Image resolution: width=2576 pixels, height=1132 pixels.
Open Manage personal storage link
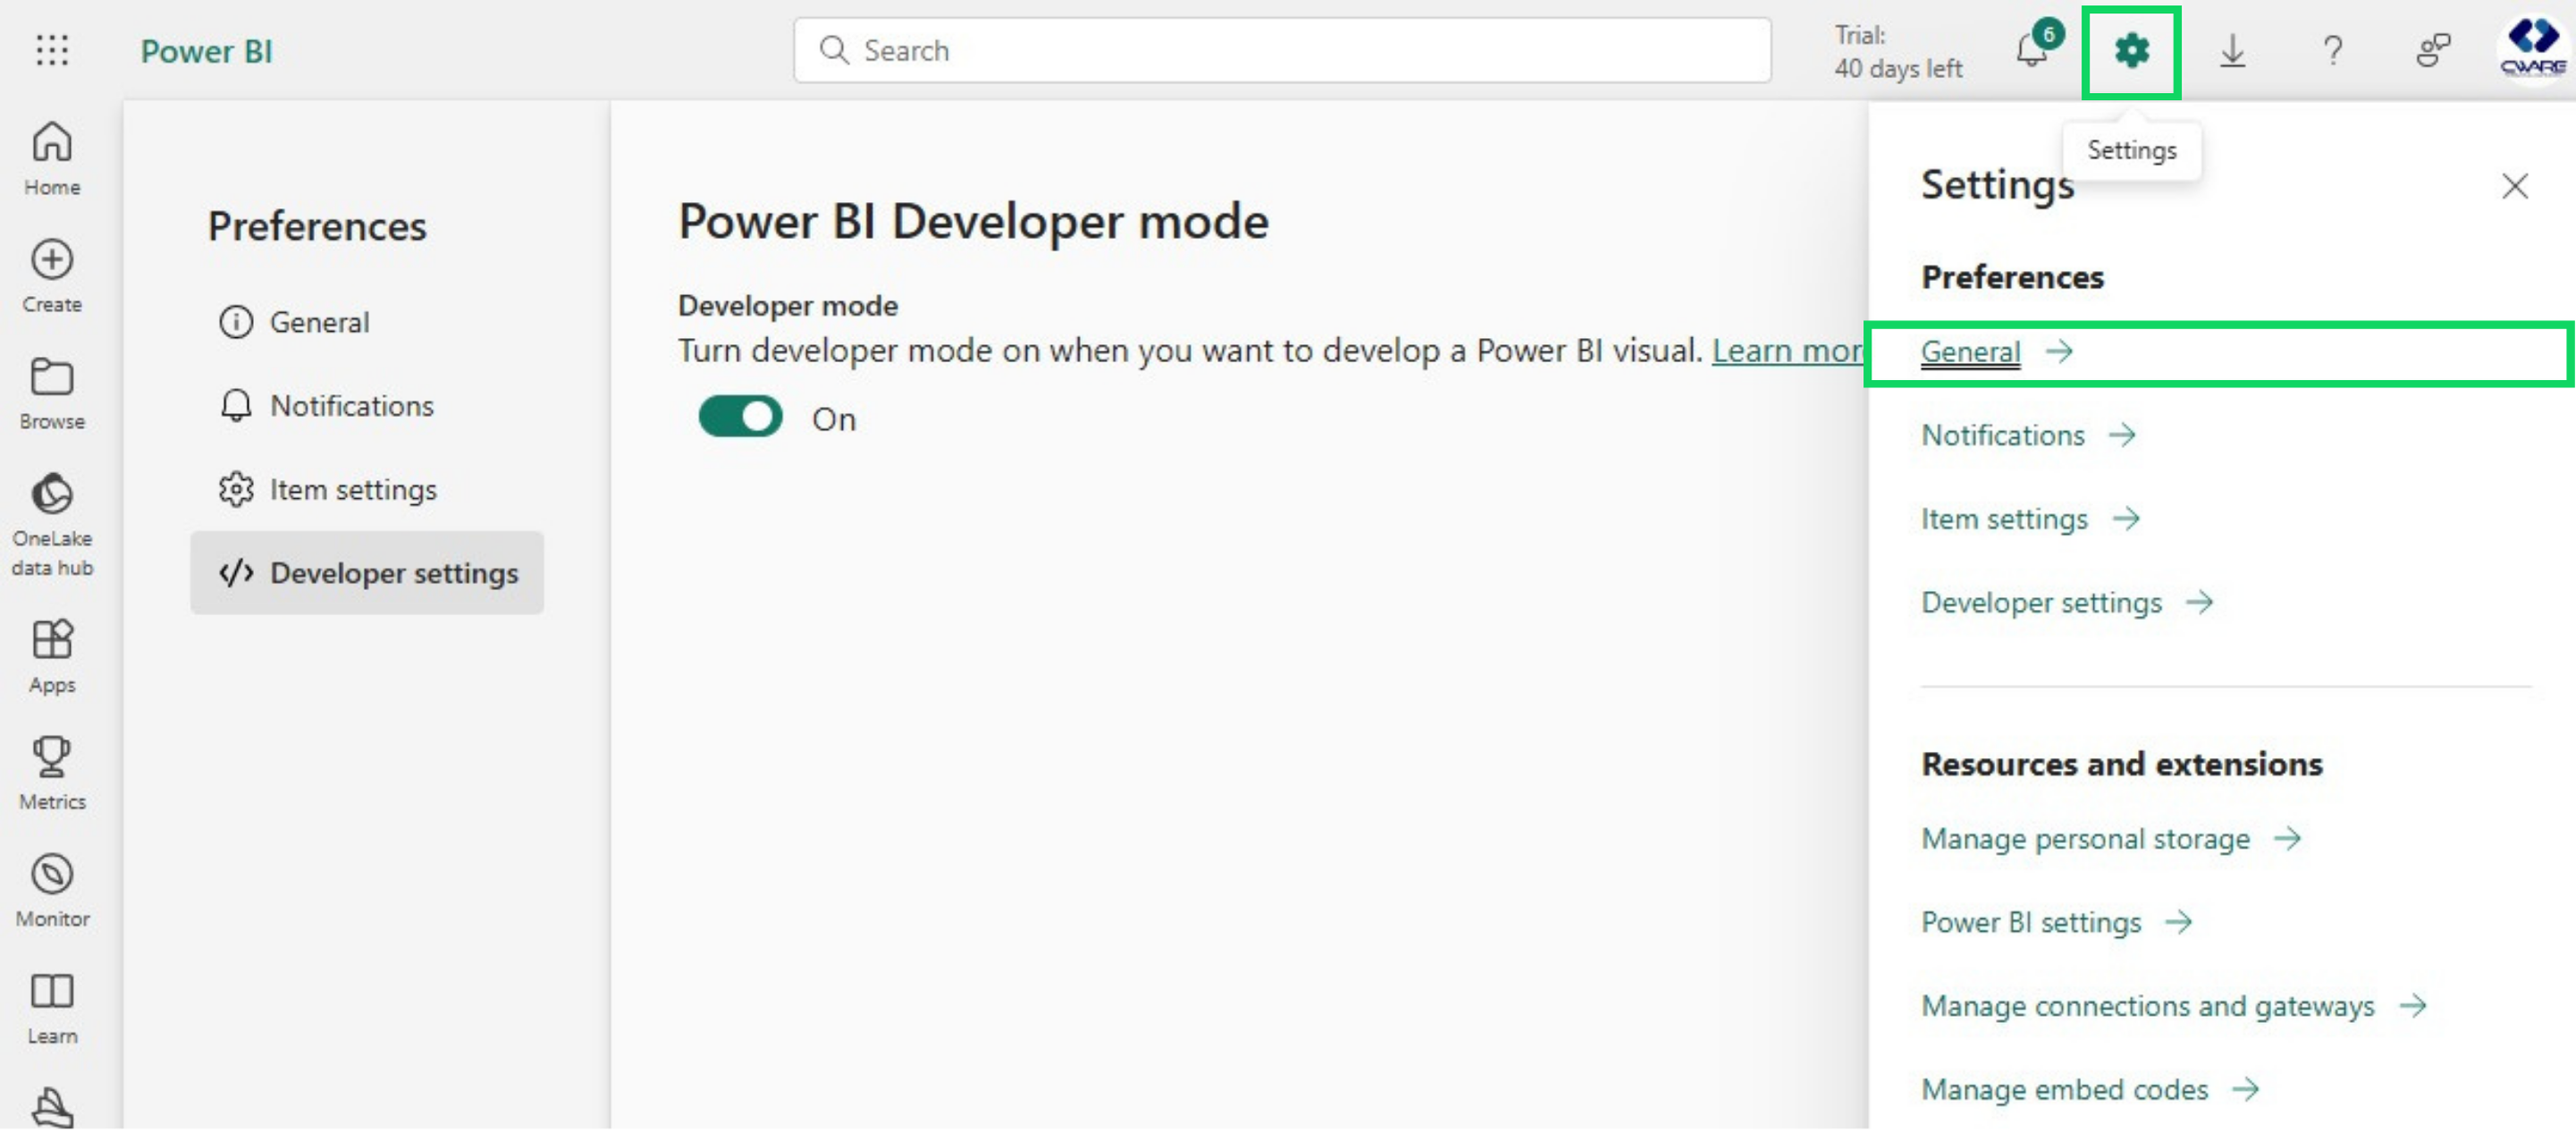coord(2085,838)
